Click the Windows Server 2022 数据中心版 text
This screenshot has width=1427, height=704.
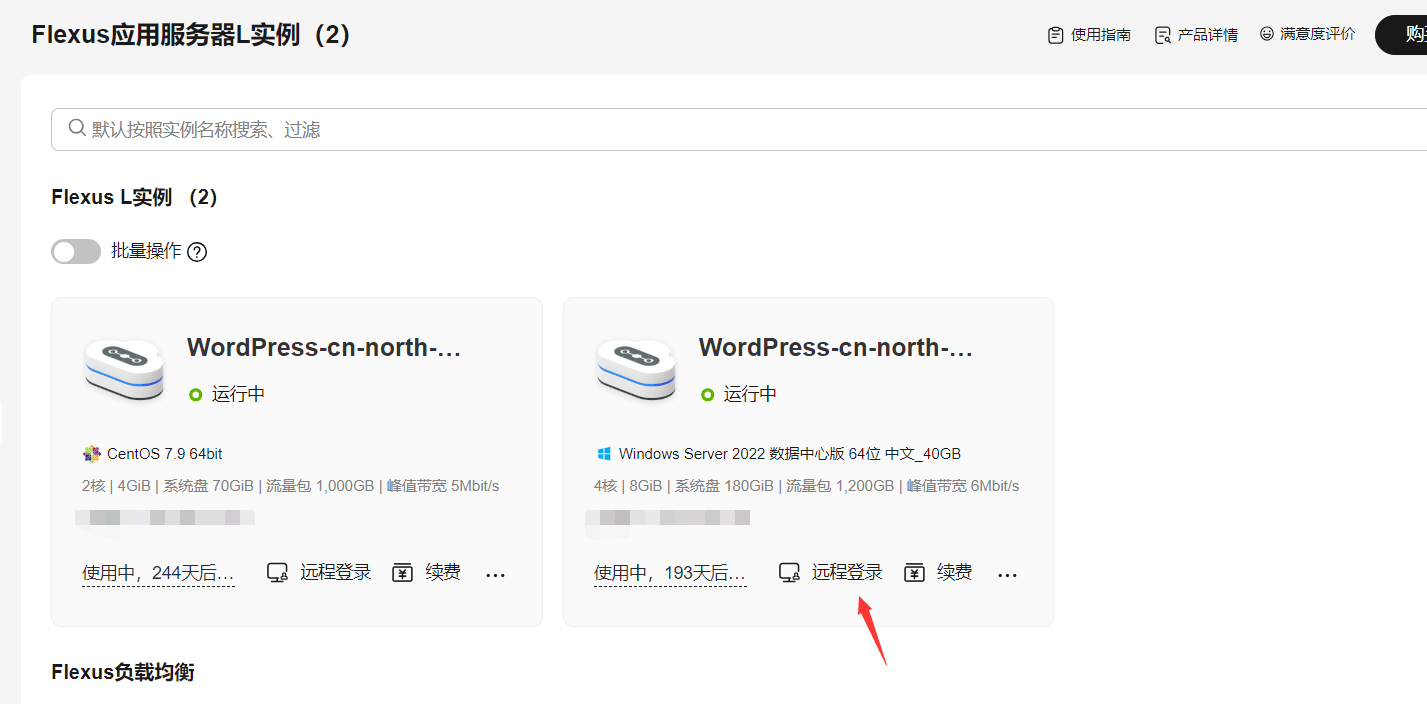coord(790,454)
